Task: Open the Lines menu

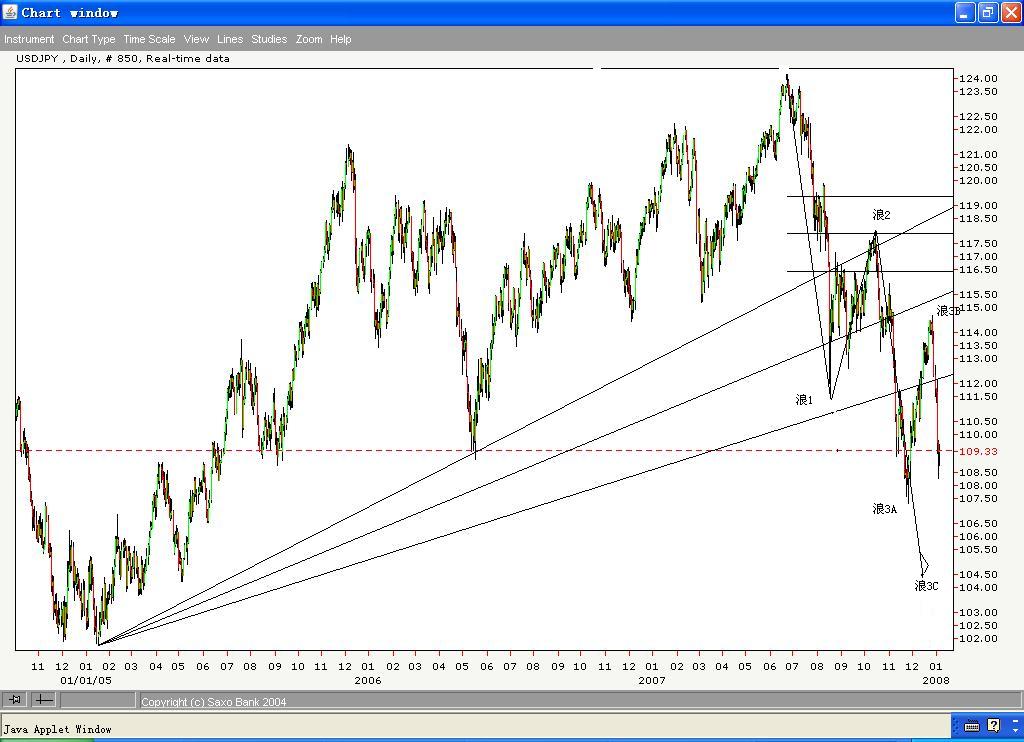Action: 230,39
